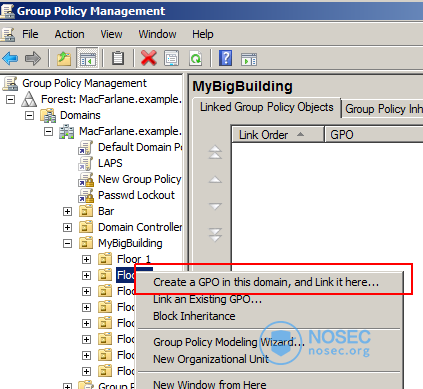Viewport: 423px width, 389px height.
Task: Expand the Group Policy Objects node at bottom
Action: (x=67, y=386)
